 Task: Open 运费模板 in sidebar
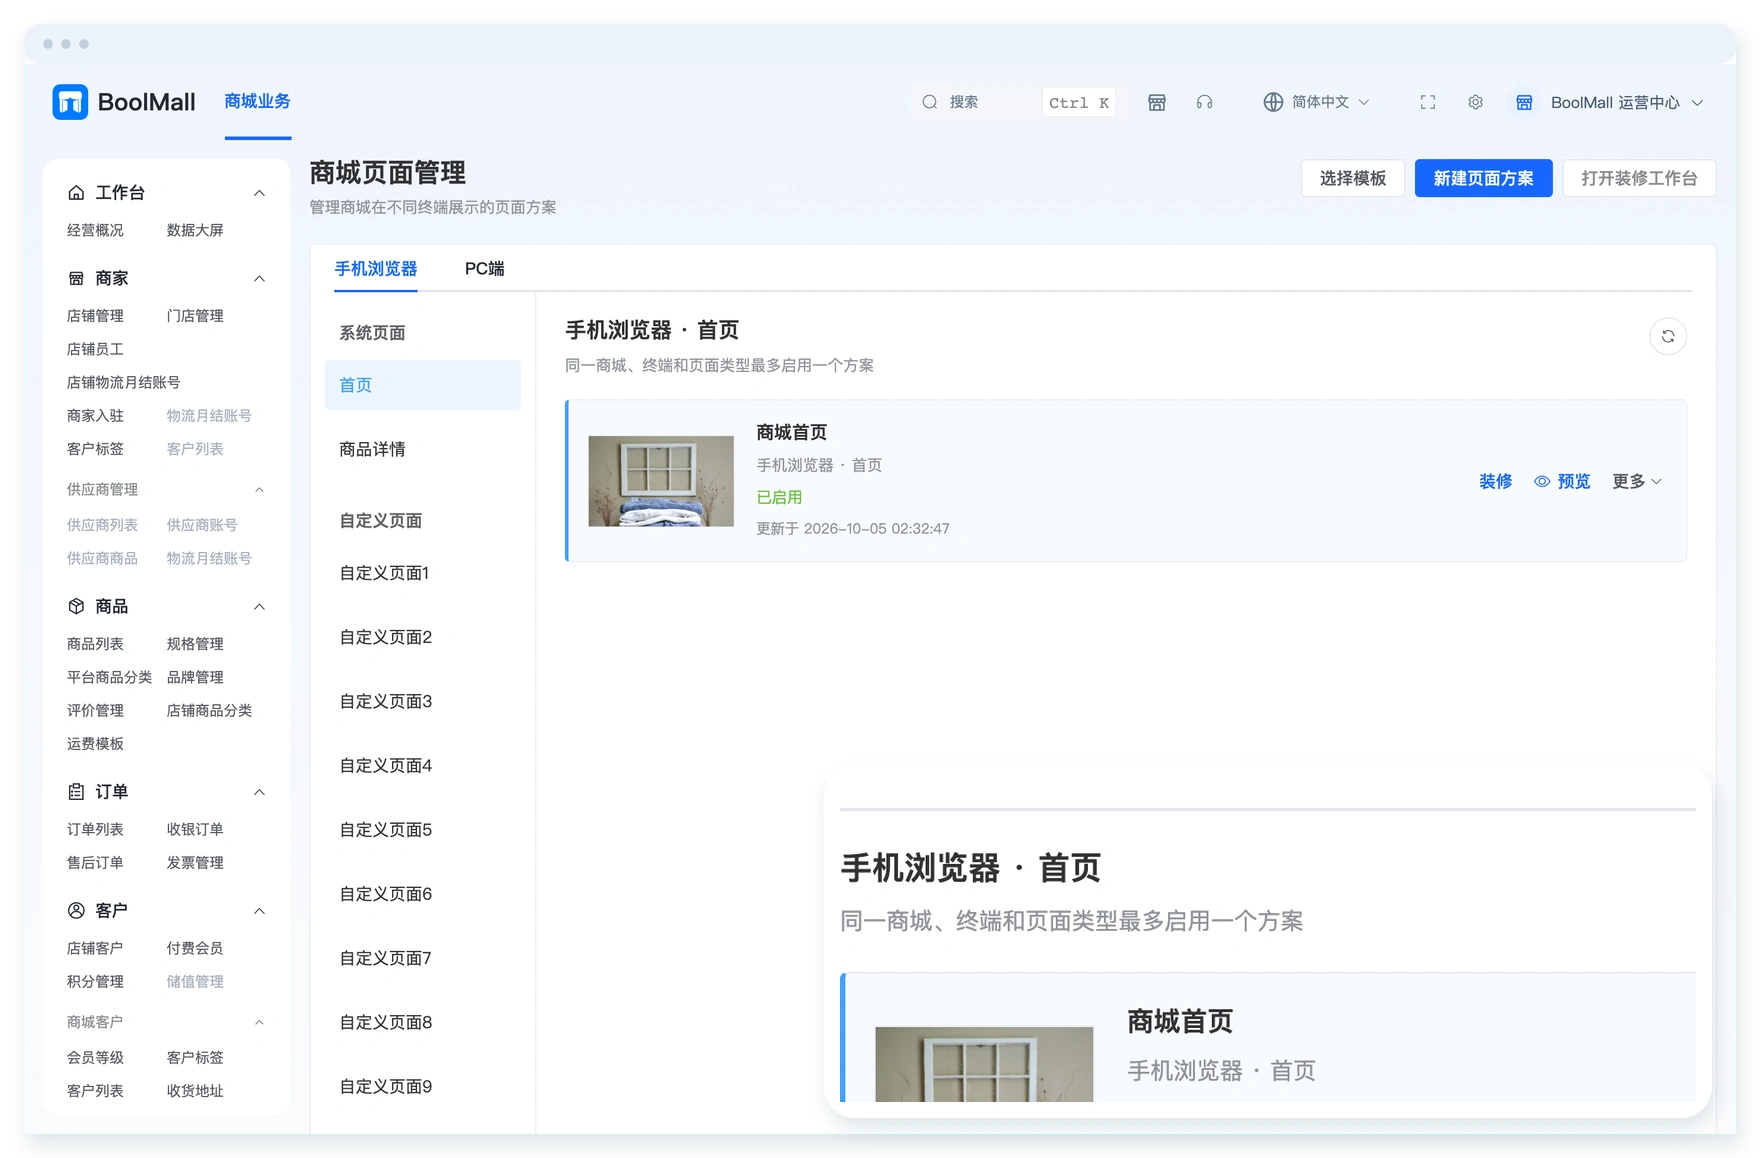pyautogui.click(x=95, y=743)
